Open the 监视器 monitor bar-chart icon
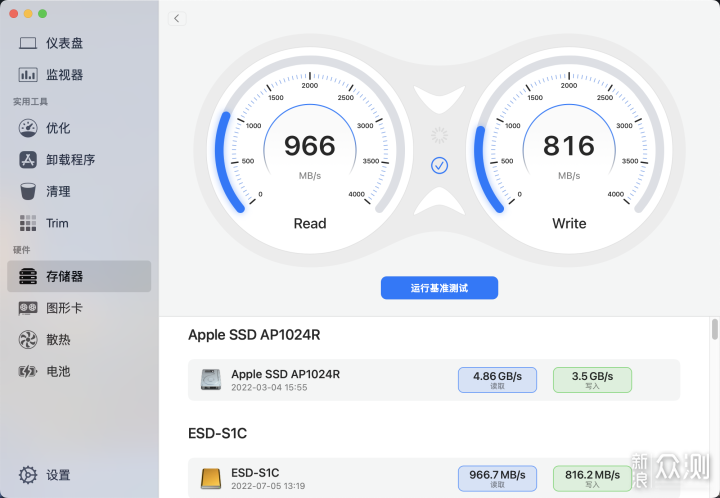 point(28,75)
